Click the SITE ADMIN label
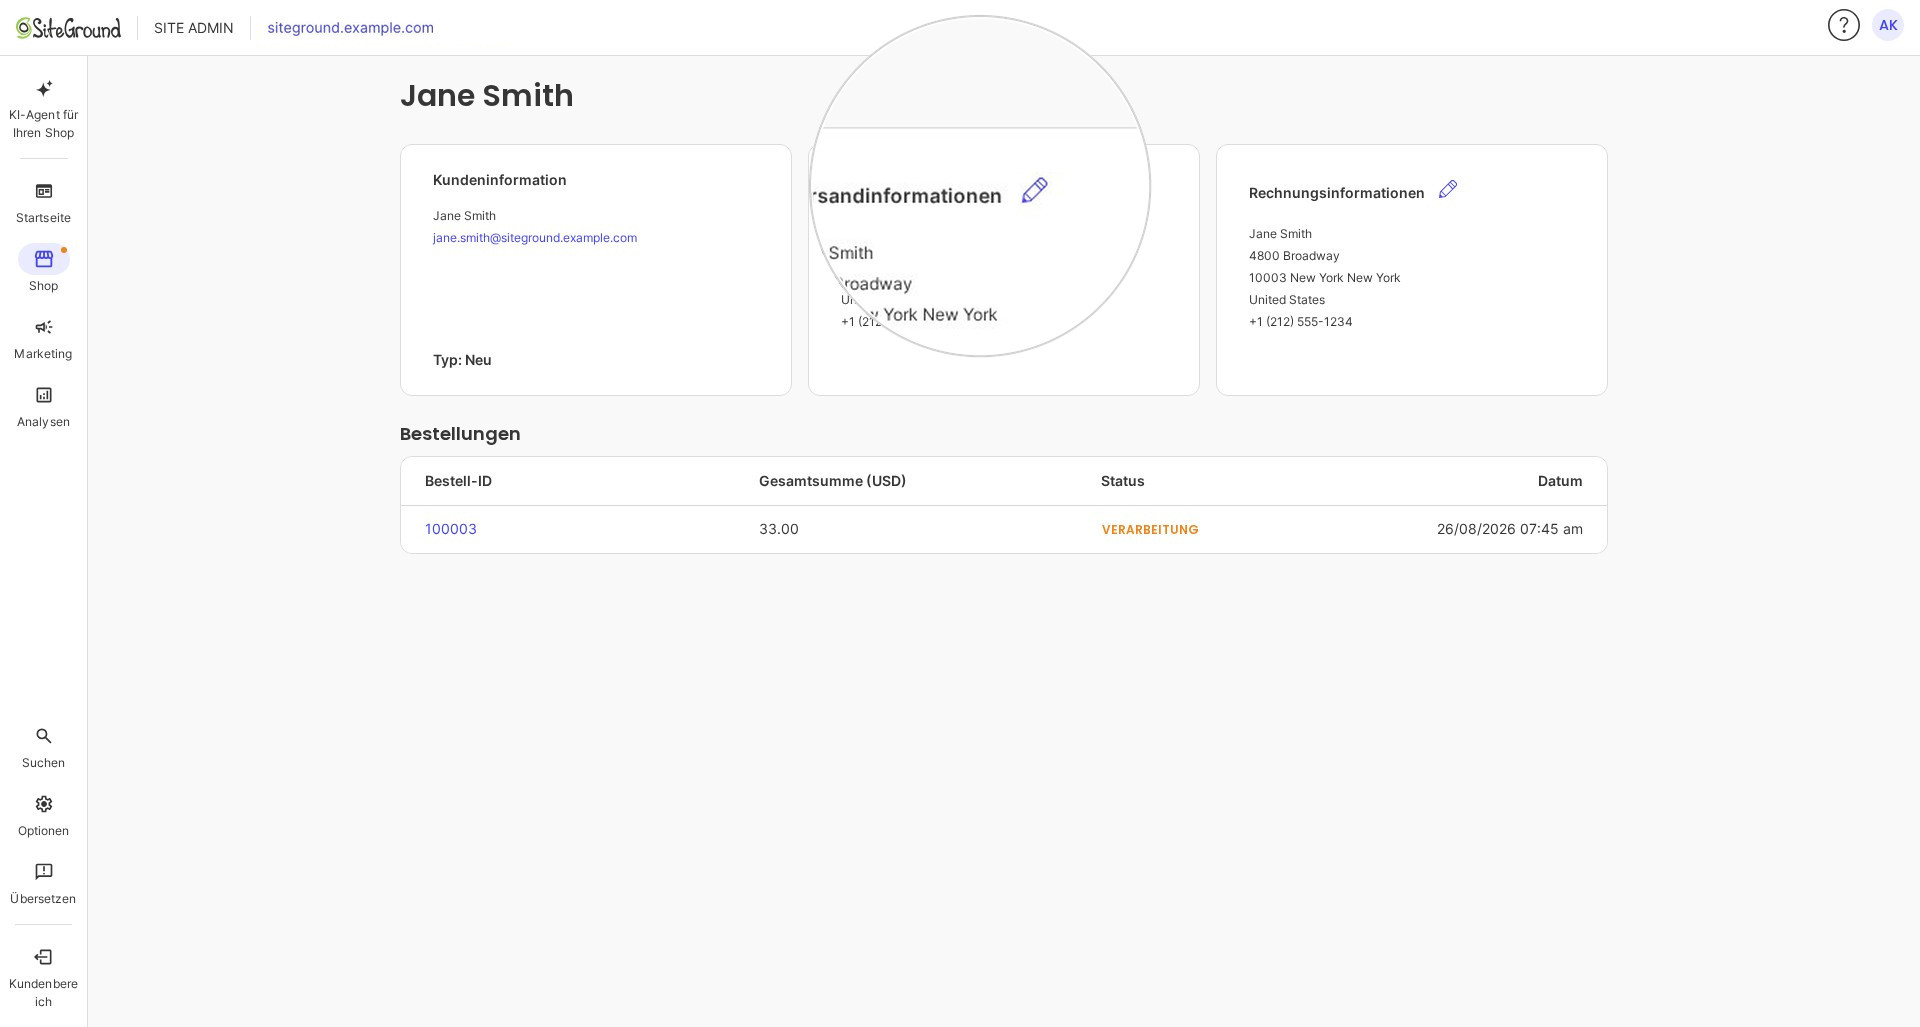The width and height of the screenshot is (1920, 1027). point(194,28)
